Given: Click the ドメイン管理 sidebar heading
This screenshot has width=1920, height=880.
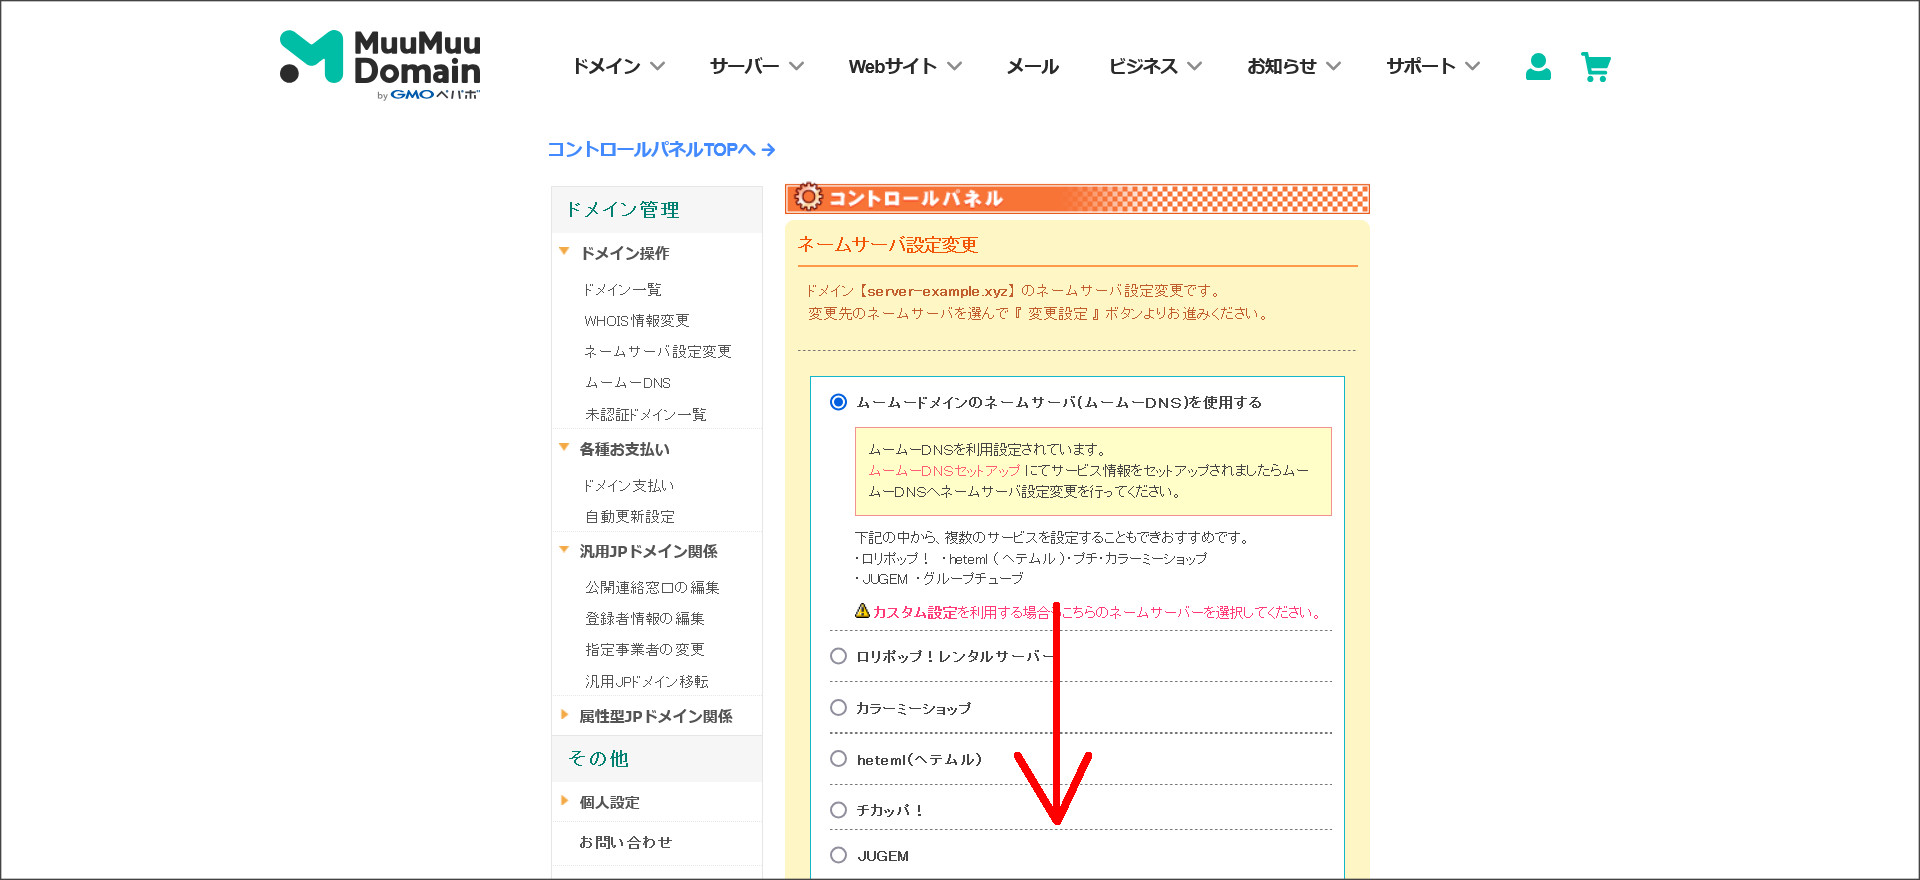Looking at the screenshot, I should click(x=622, y=209).
